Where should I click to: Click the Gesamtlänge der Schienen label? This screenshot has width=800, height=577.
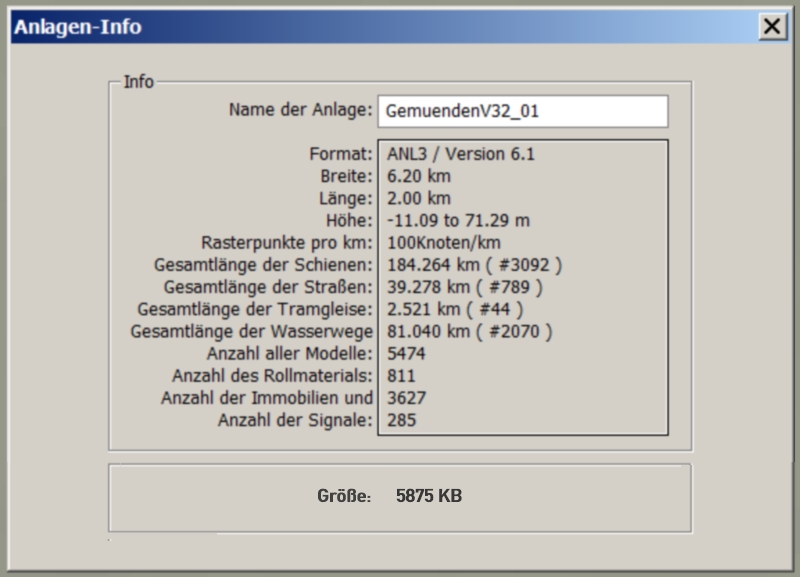[x=264, y=265]
